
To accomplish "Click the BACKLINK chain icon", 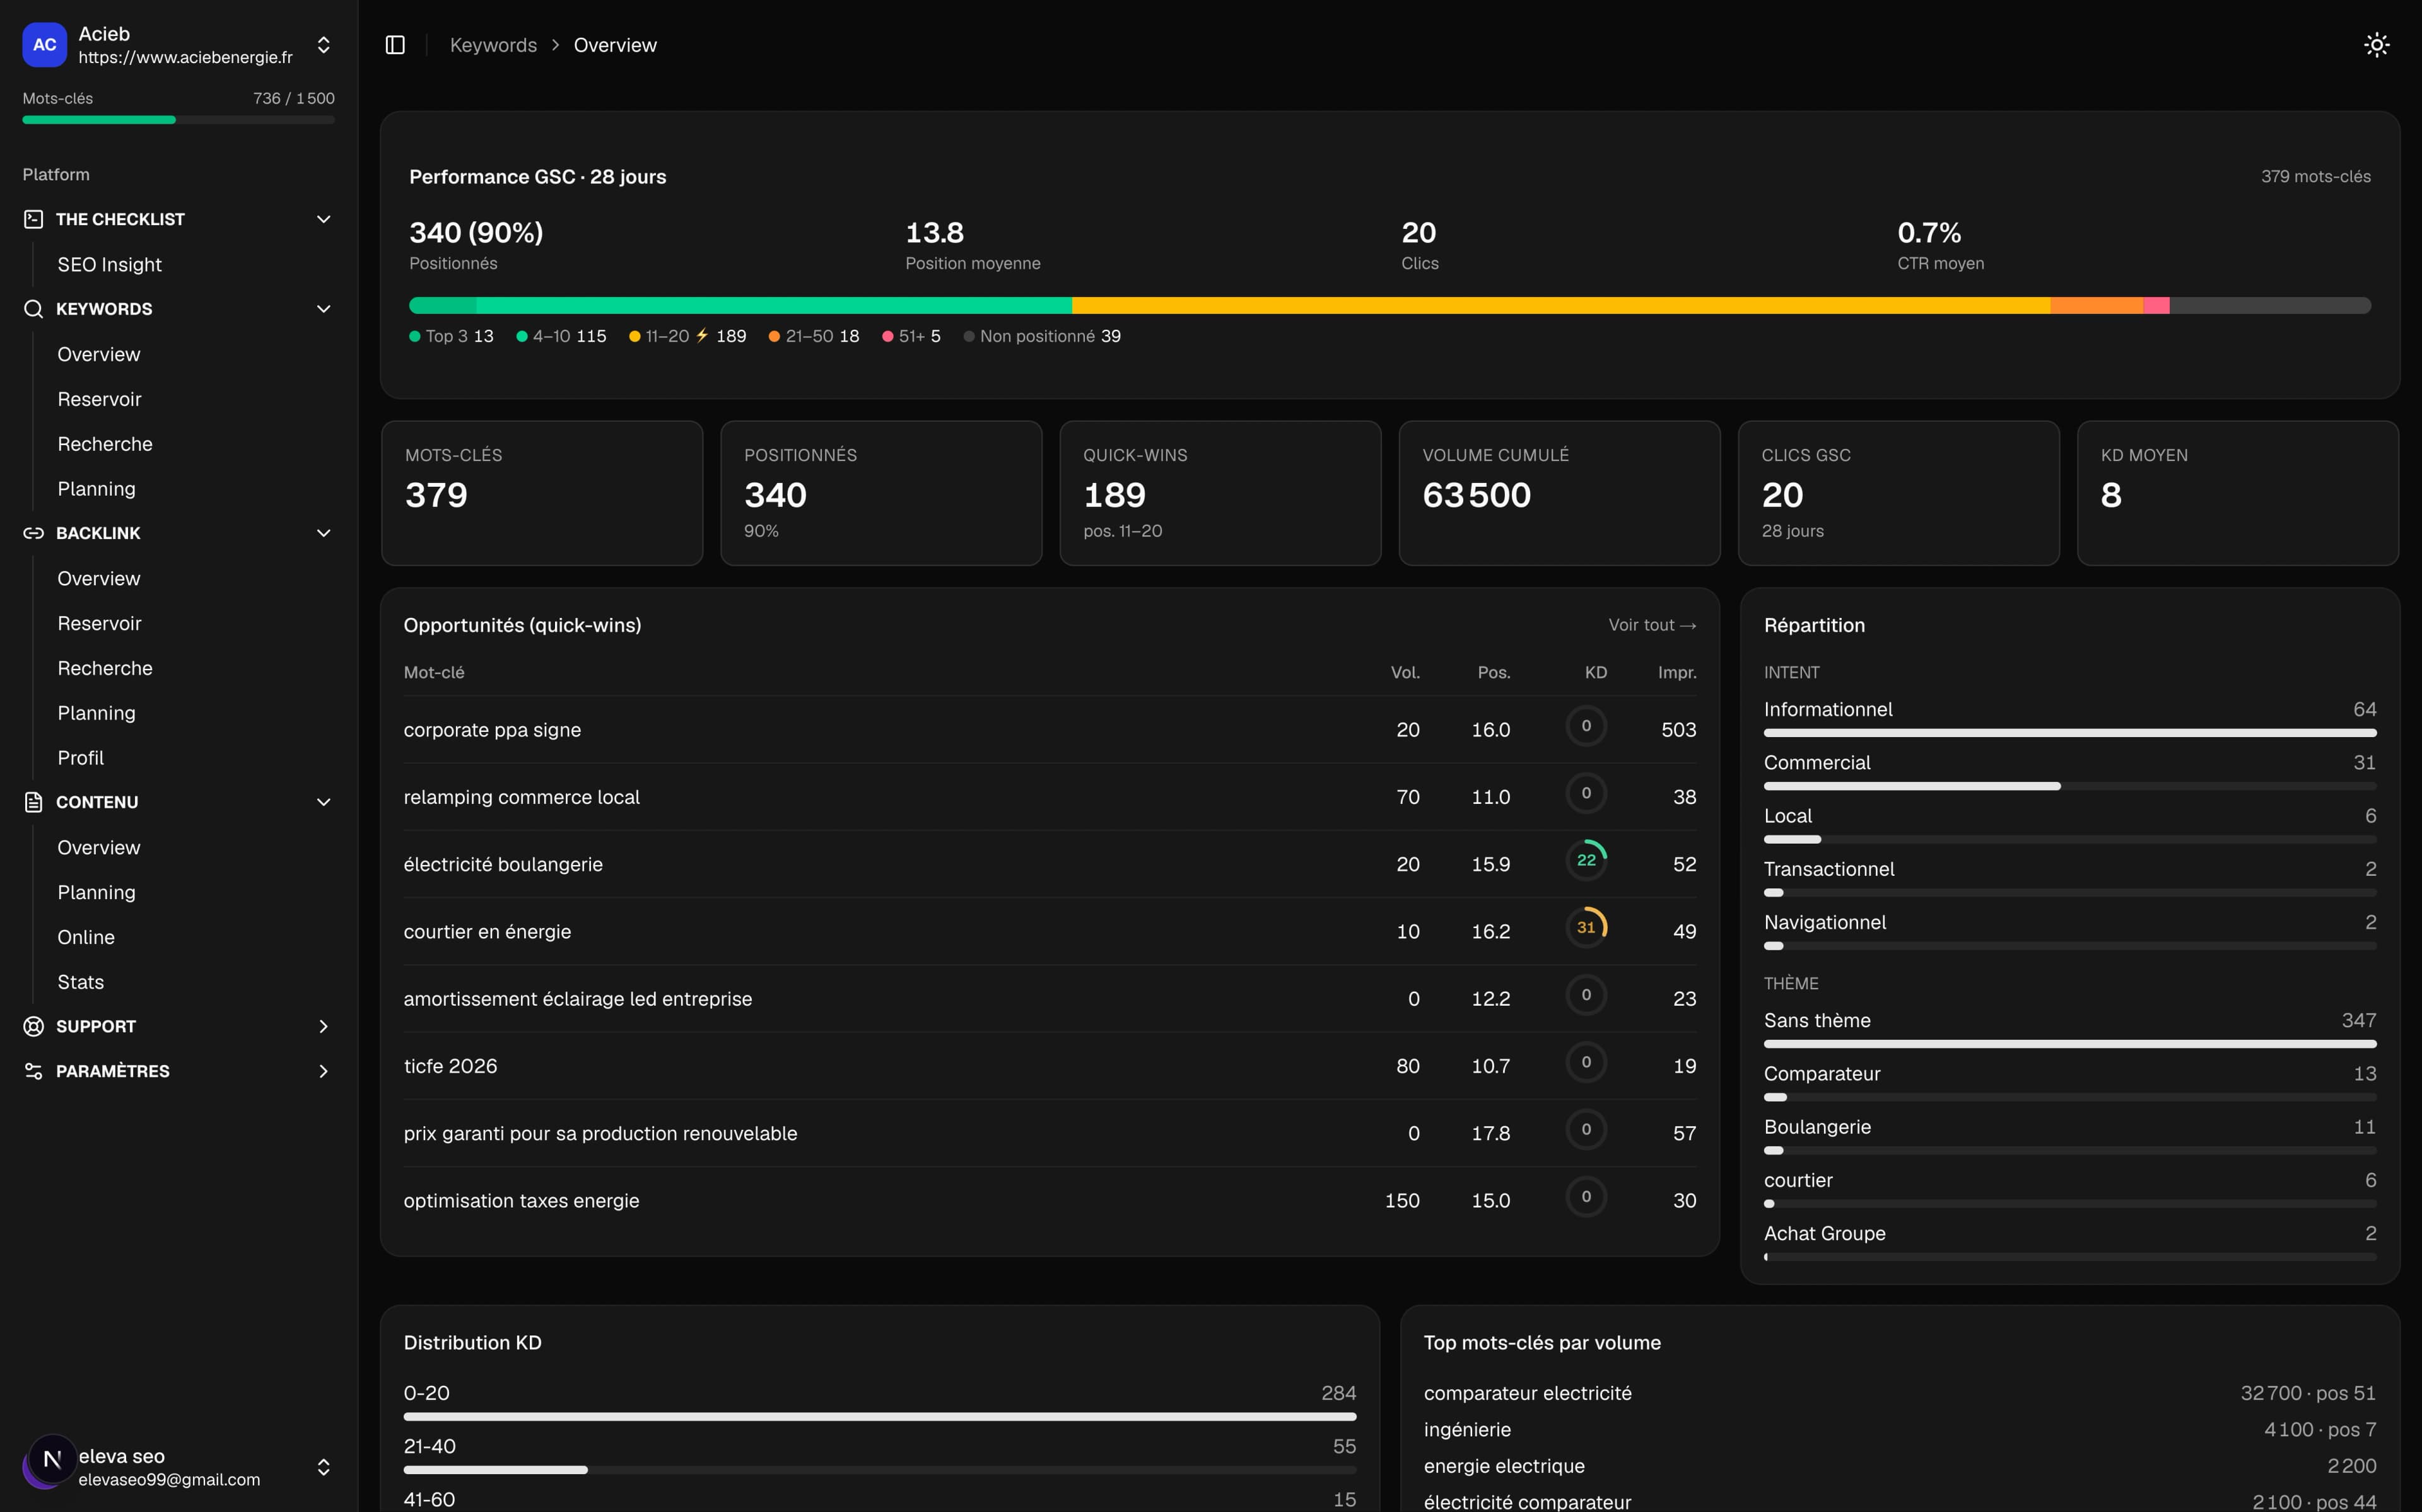I will coord(33,533).
